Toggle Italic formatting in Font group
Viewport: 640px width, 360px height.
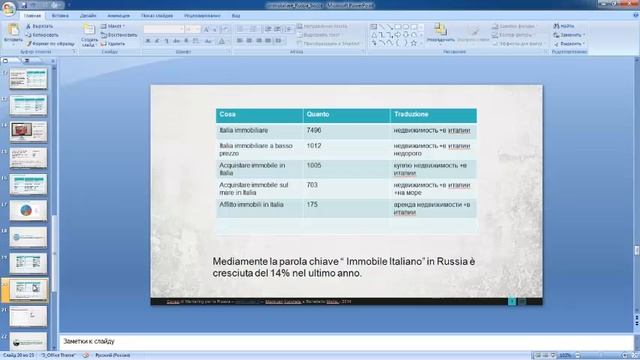pos(157,41)
